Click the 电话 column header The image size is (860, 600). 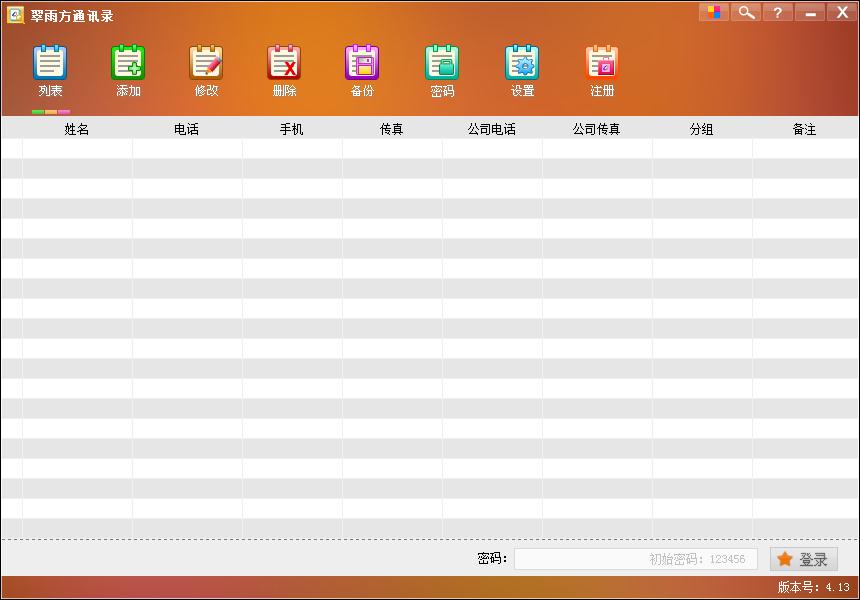click(x=187, y=129)
